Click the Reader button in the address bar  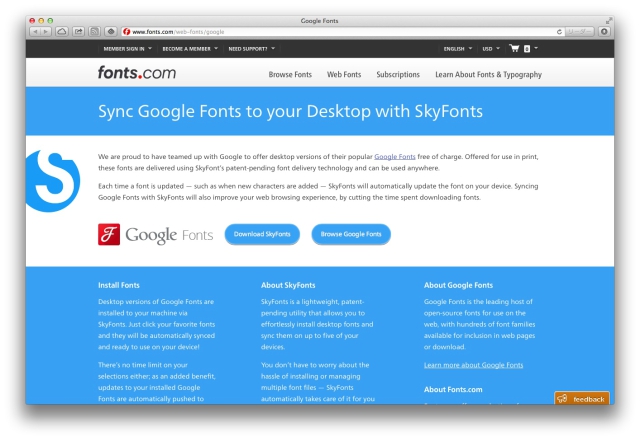point(580,32)
